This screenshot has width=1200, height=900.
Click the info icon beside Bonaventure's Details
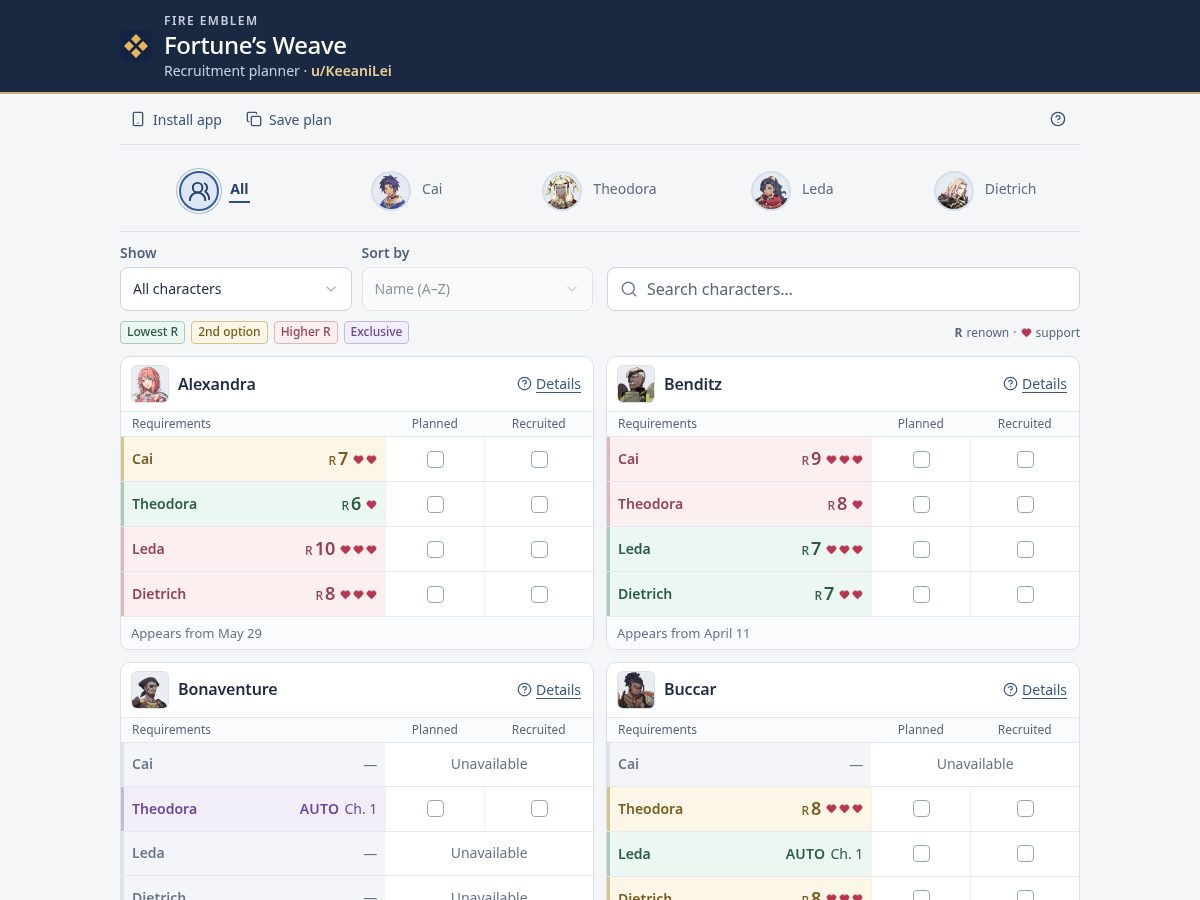click(x=524, y=690)
